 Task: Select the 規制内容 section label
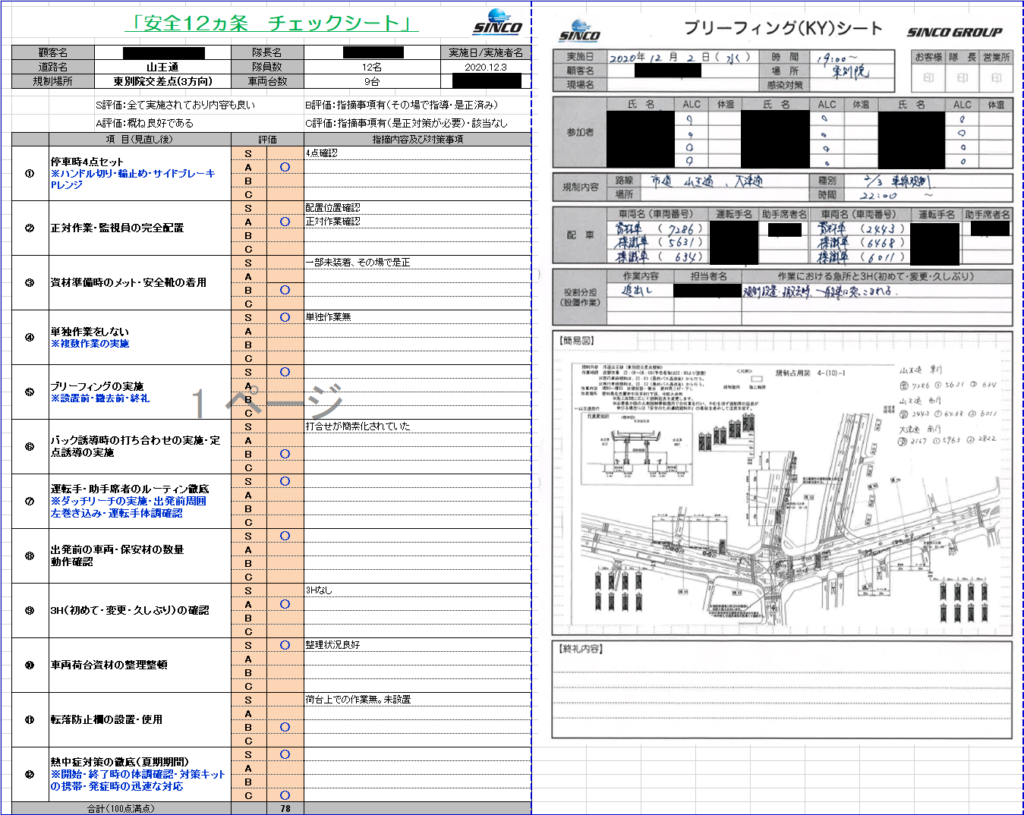pos(580,187)
